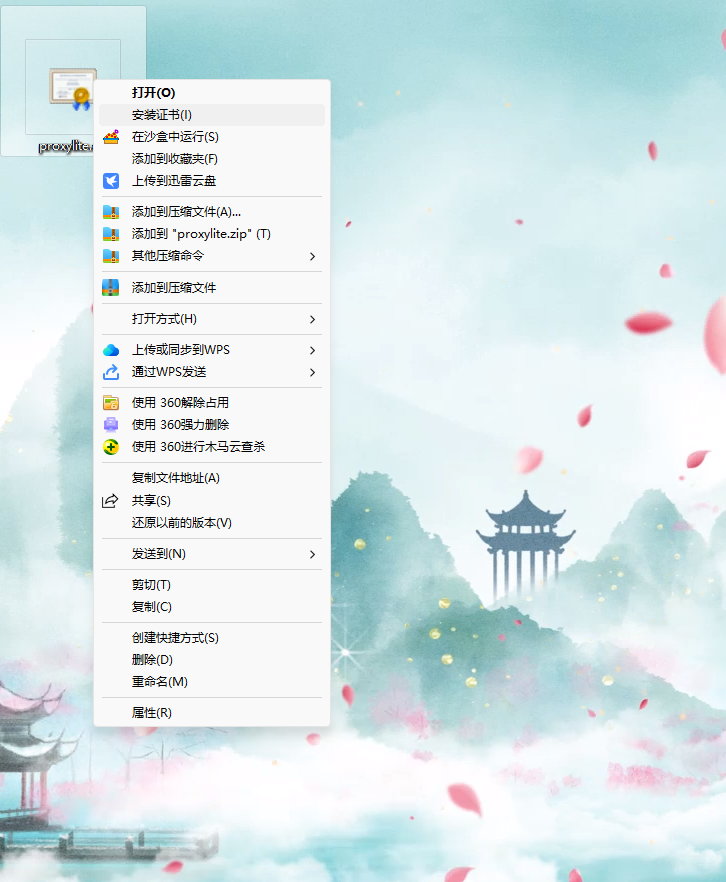
Task: Choose 打开(O) from the context menu
Action: pos(211,93)
